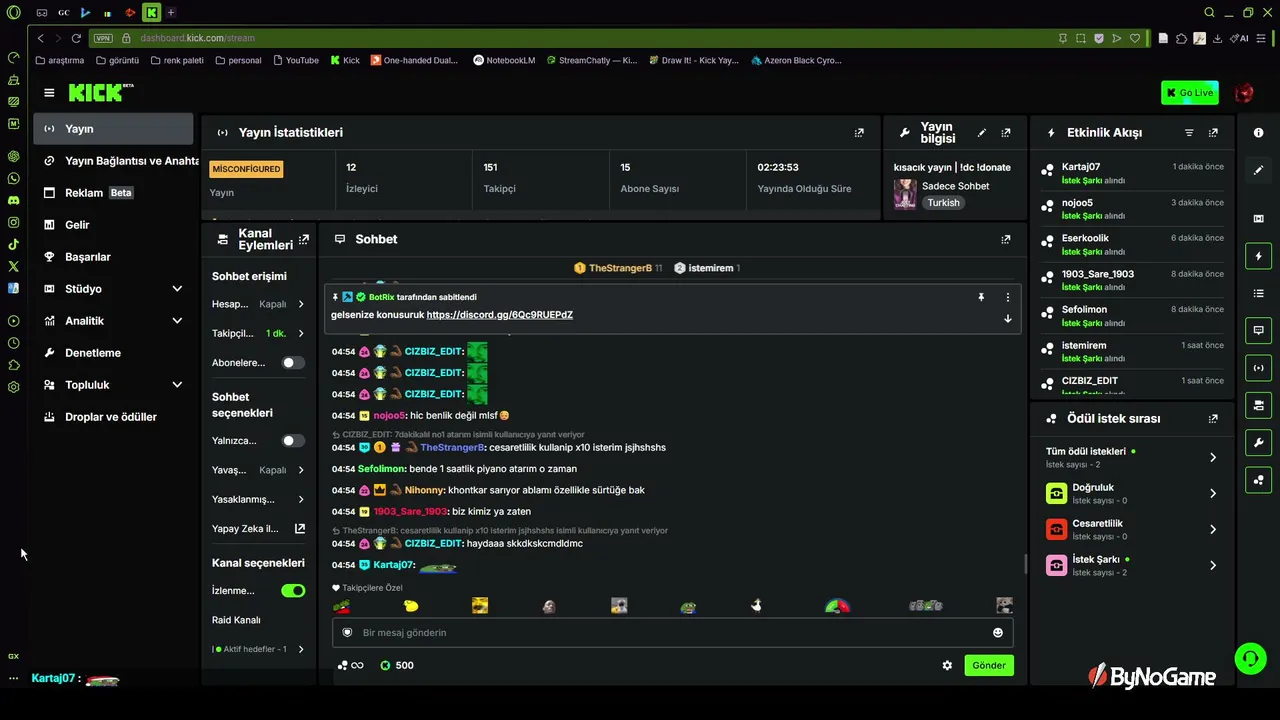Open the Takipçil 1 dk. setting
The width and height of the screenshot is (1280, 720).
tap(259, 333)
